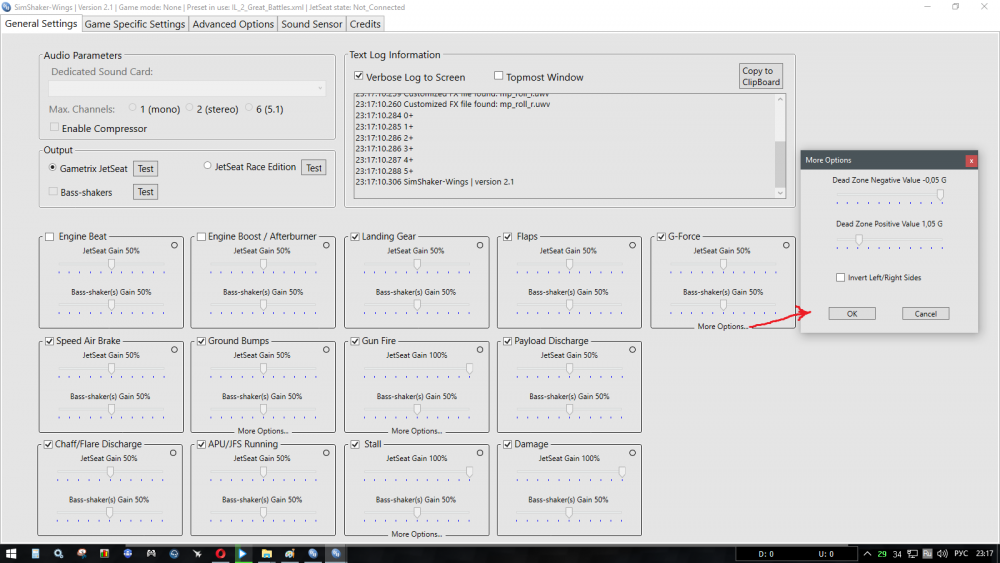Click the speaker volume tray icon
This screenshot has width=1000, height=563.
point(942,553)
